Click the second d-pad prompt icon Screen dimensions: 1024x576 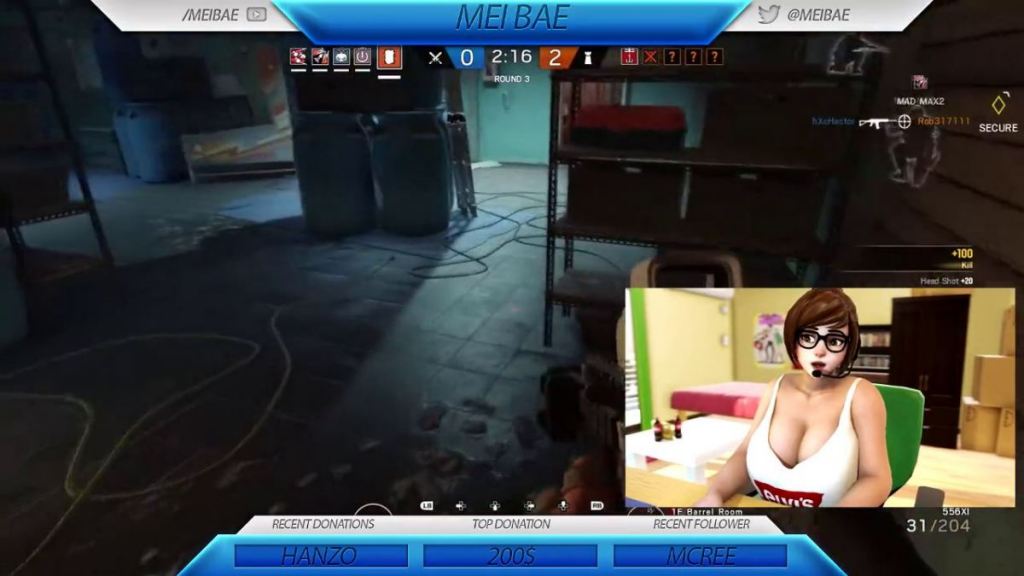tap(495, 505)
